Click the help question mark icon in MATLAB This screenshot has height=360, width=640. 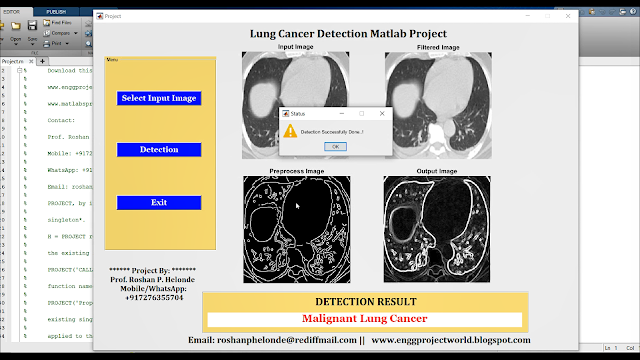tap(633, 11)
